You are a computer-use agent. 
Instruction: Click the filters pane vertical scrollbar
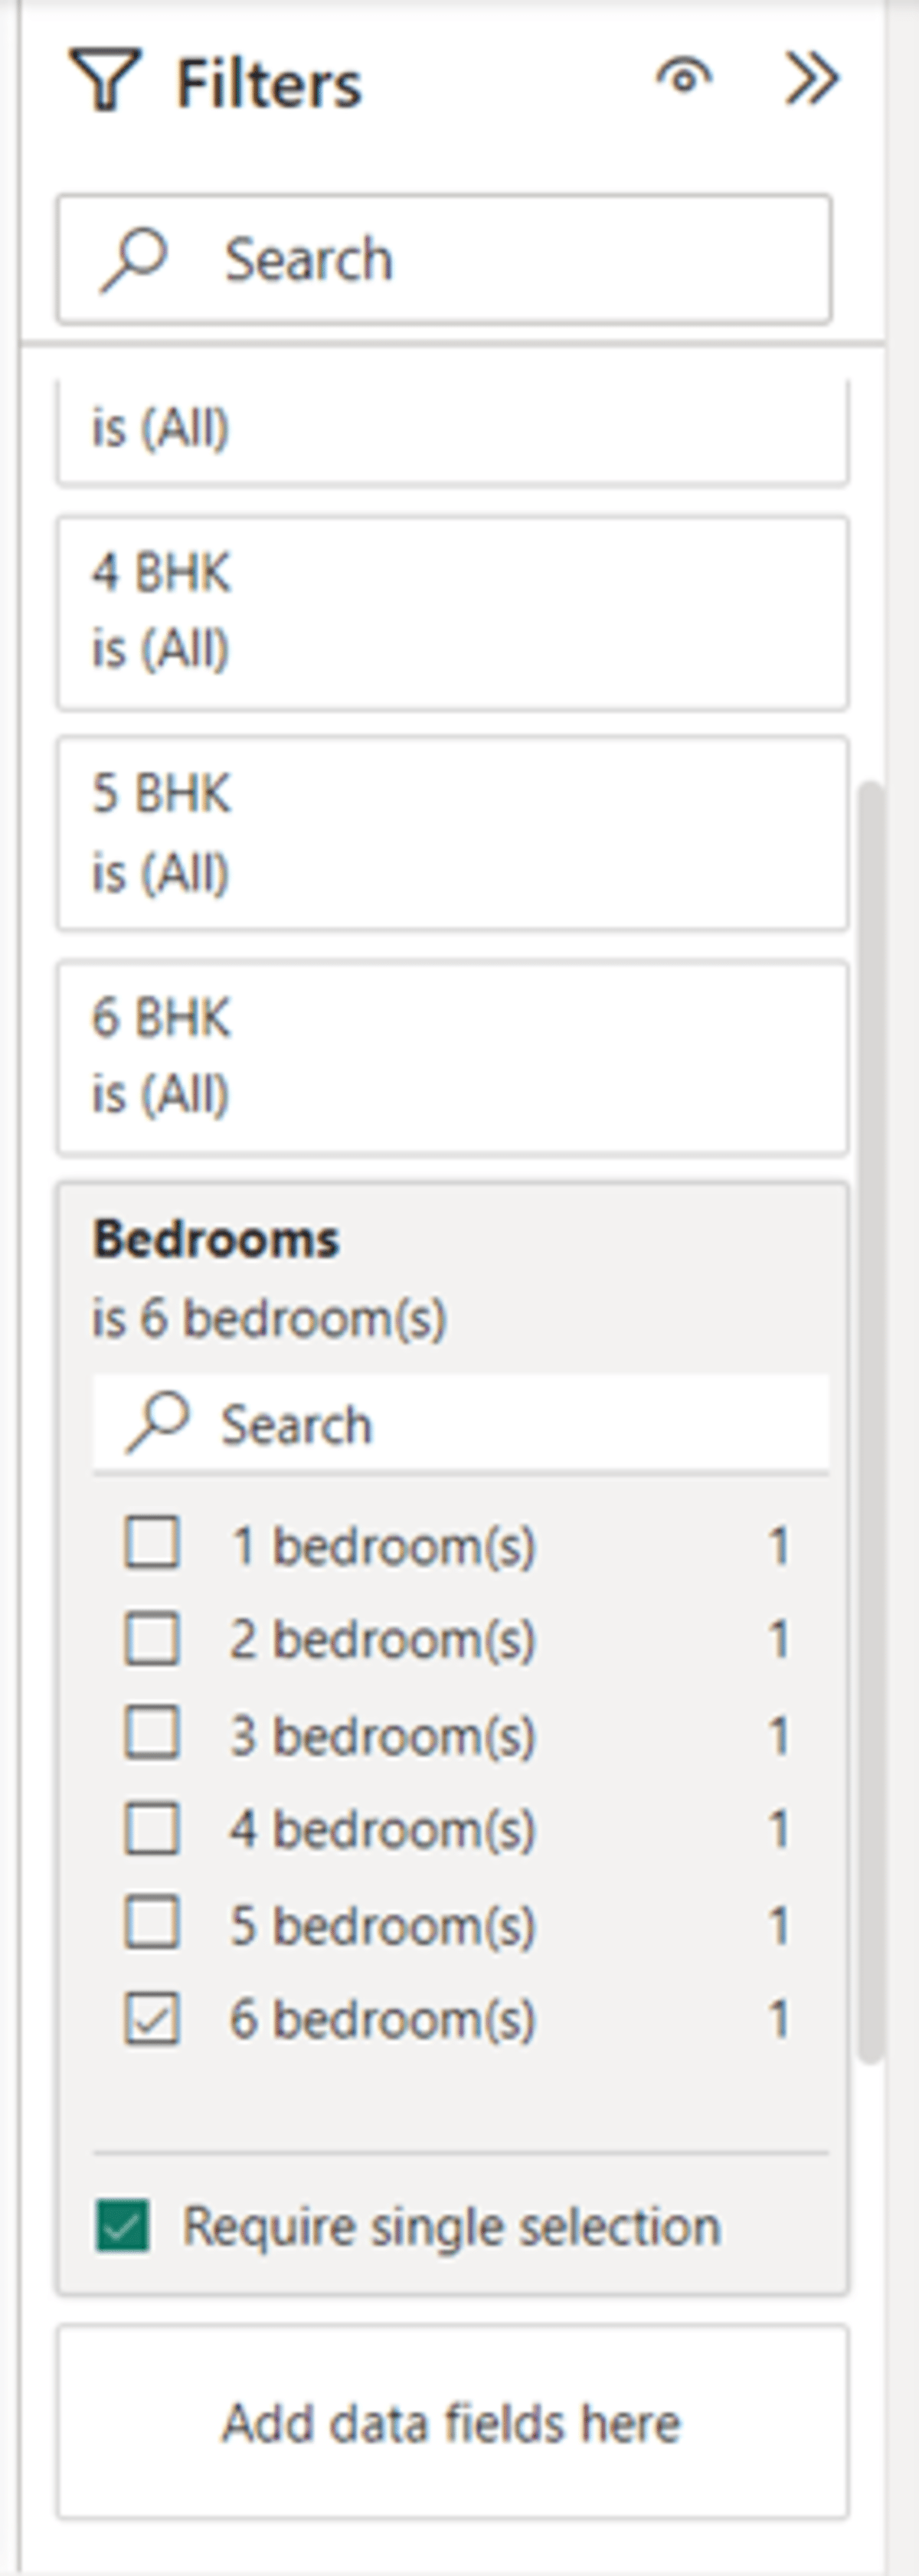point(872,1420)
